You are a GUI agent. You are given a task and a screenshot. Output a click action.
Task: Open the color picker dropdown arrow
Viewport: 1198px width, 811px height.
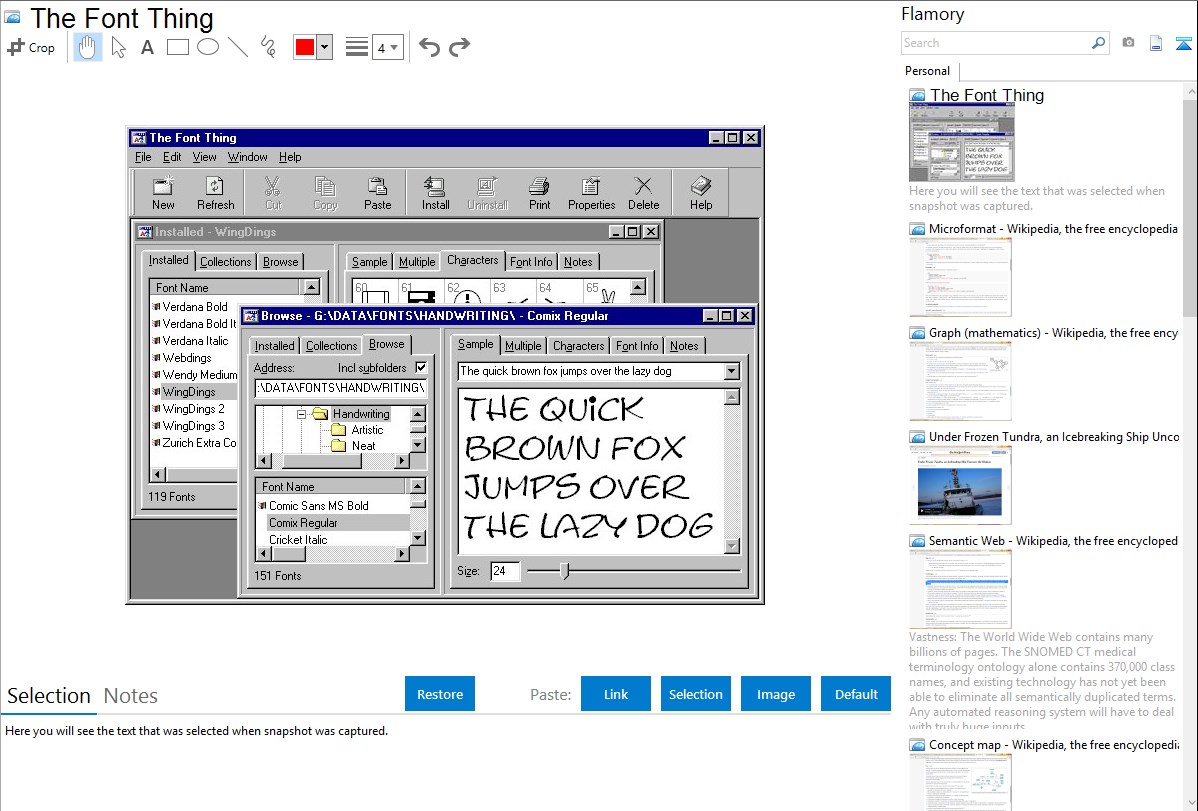point(324,47)
